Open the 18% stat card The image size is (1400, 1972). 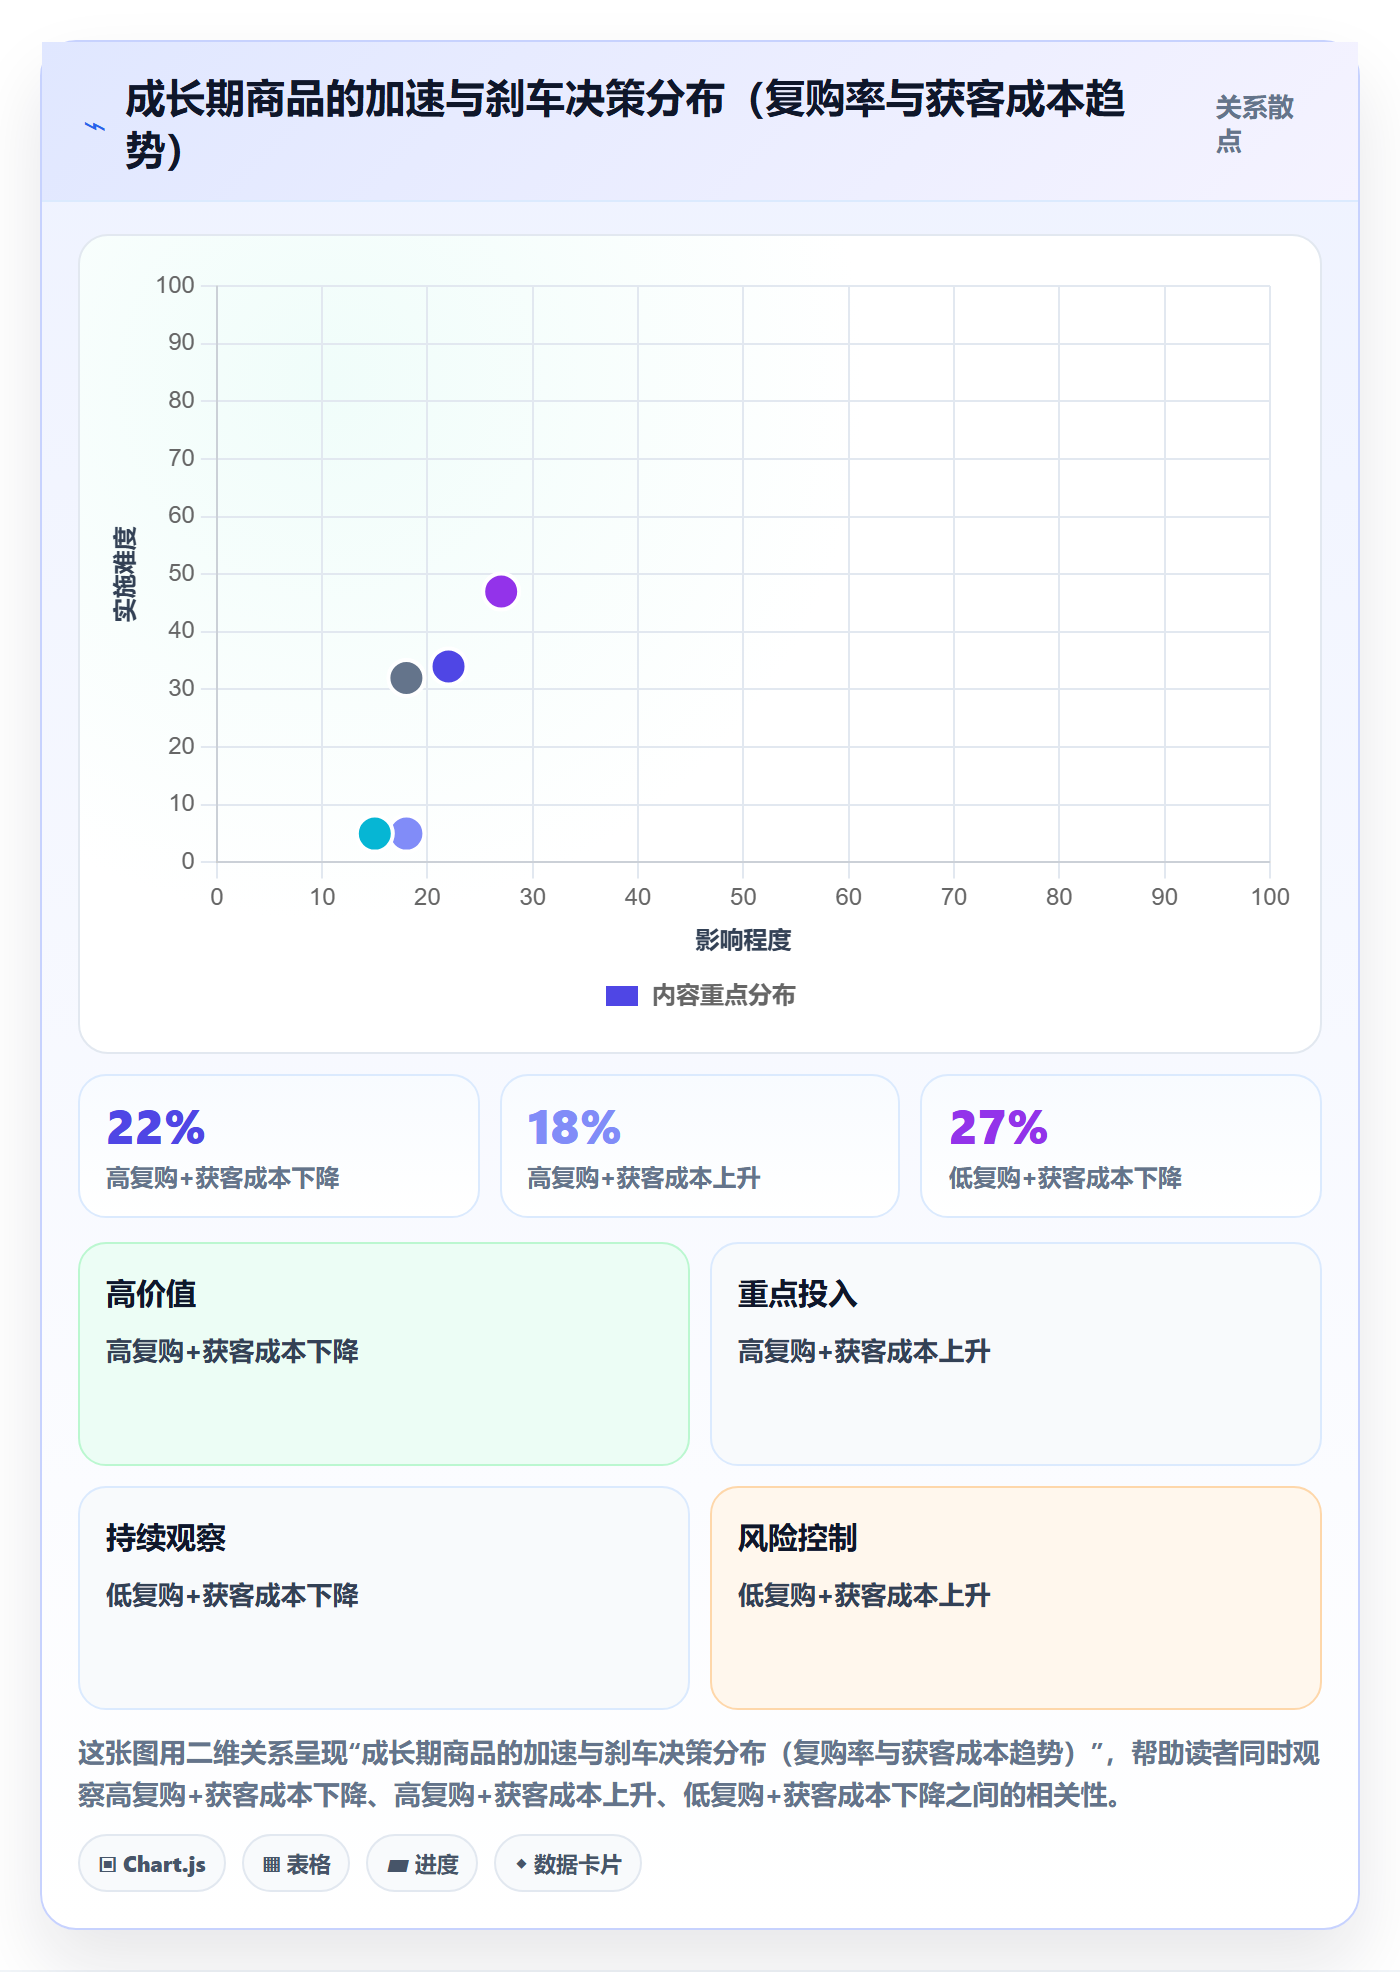(700, 1146)
